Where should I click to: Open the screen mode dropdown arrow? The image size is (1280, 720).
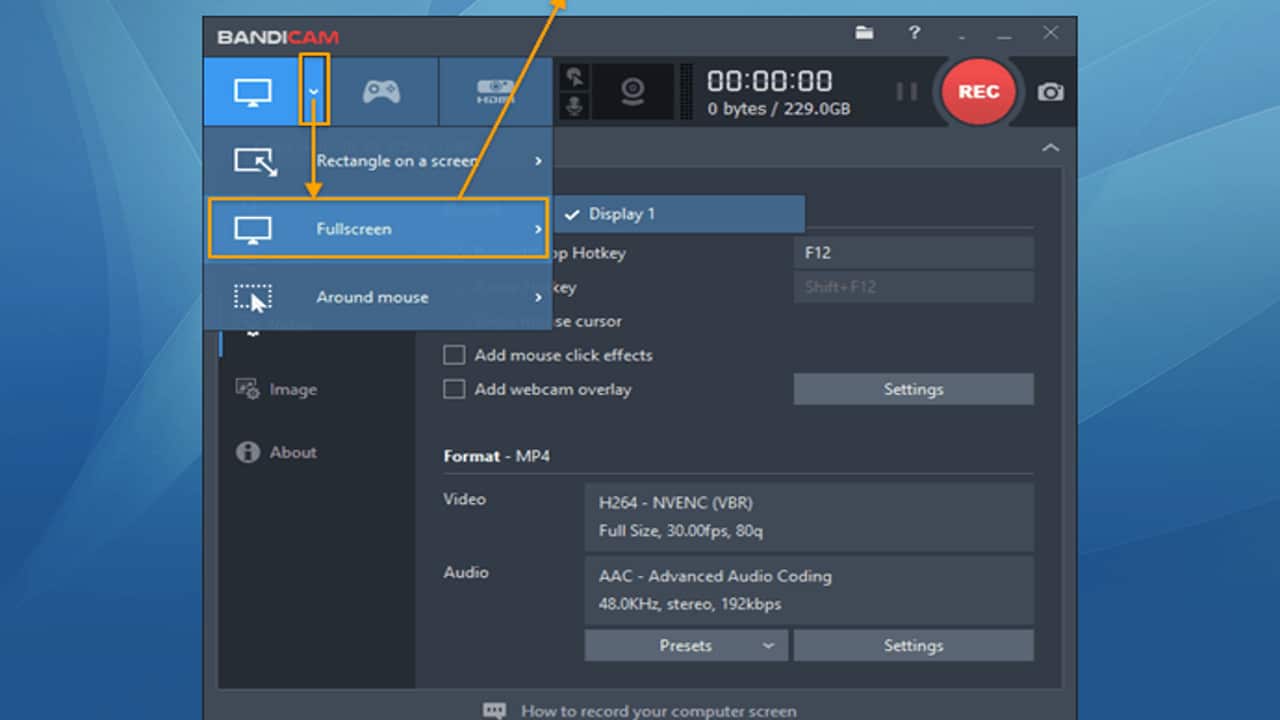[313, 91]
